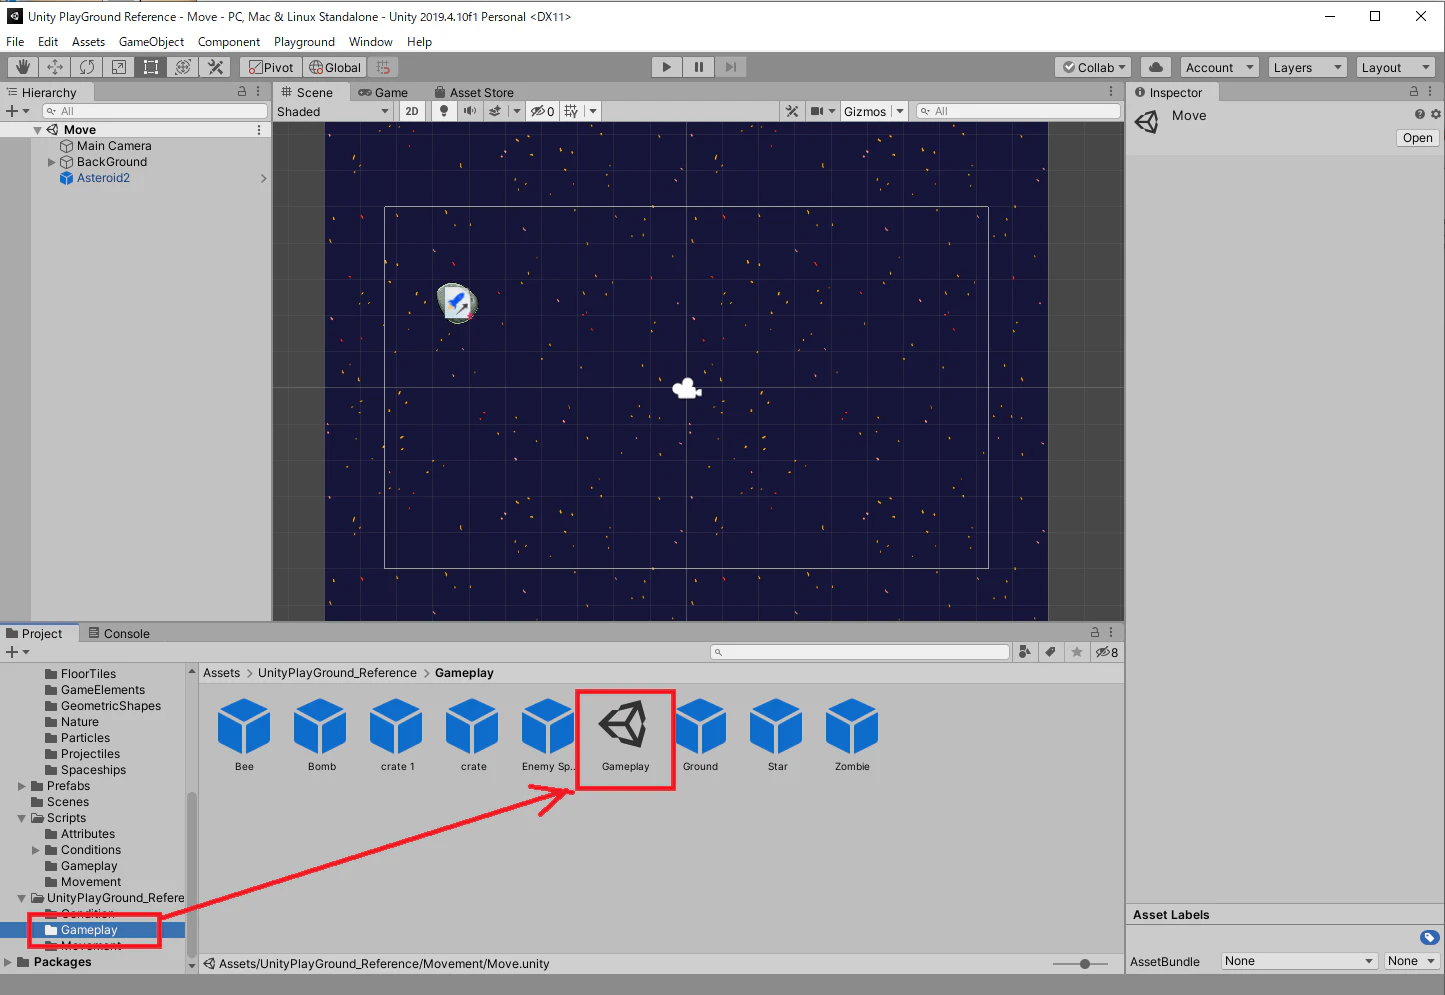The width and height of the screenshot is (1445, 995).
Task: Open the Playground menu
Action: point(304,42)
